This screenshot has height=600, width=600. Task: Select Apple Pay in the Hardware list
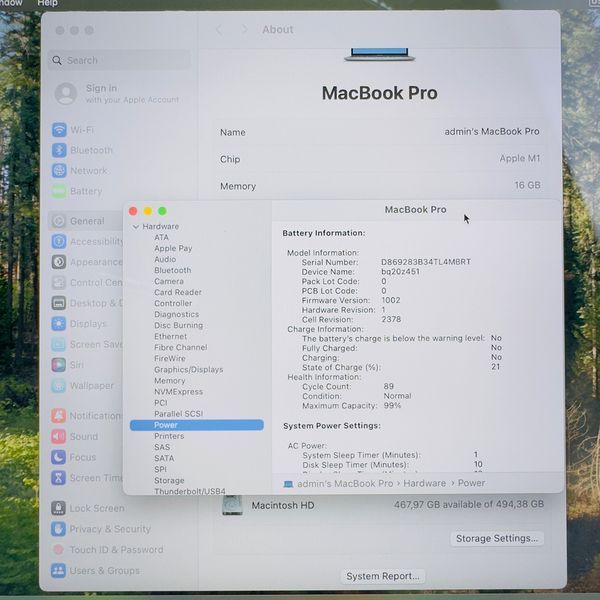[x=173, y=248]
